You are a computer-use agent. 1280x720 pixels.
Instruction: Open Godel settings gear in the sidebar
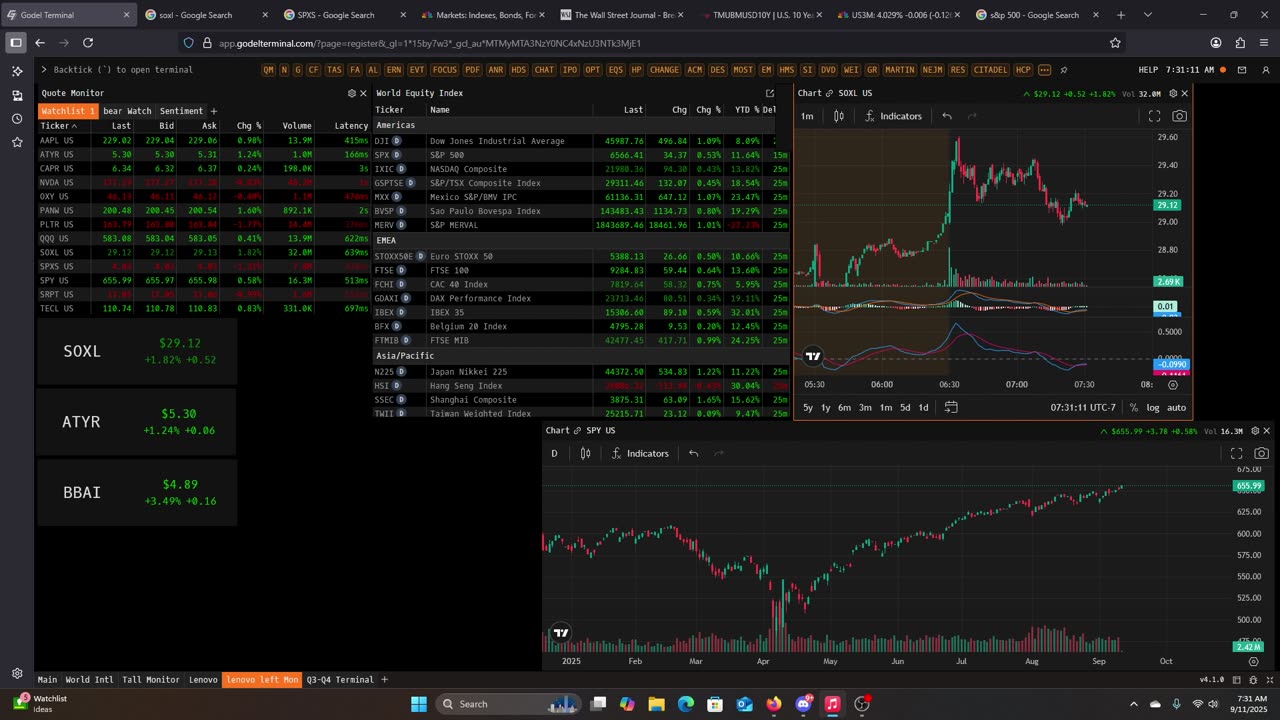tap(17, 673)
